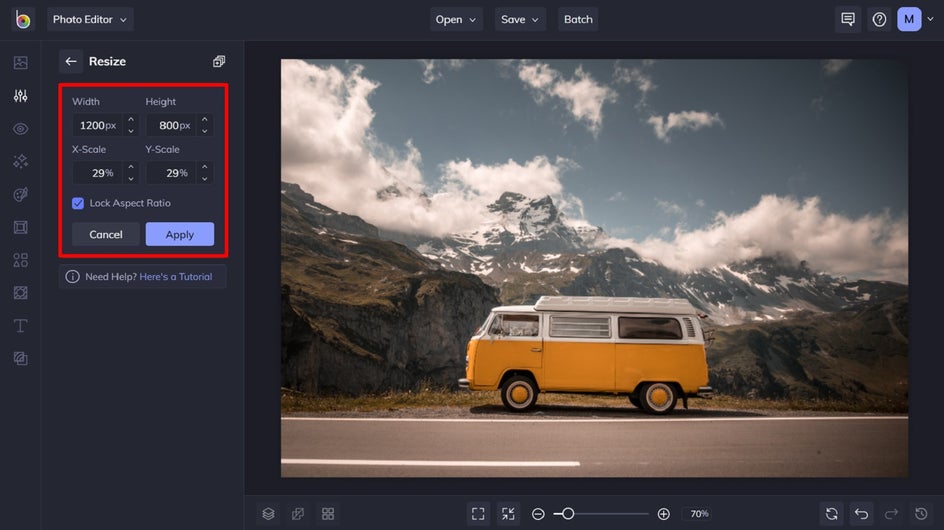
Task: Click the van photo on canvas
Action: 595,268
